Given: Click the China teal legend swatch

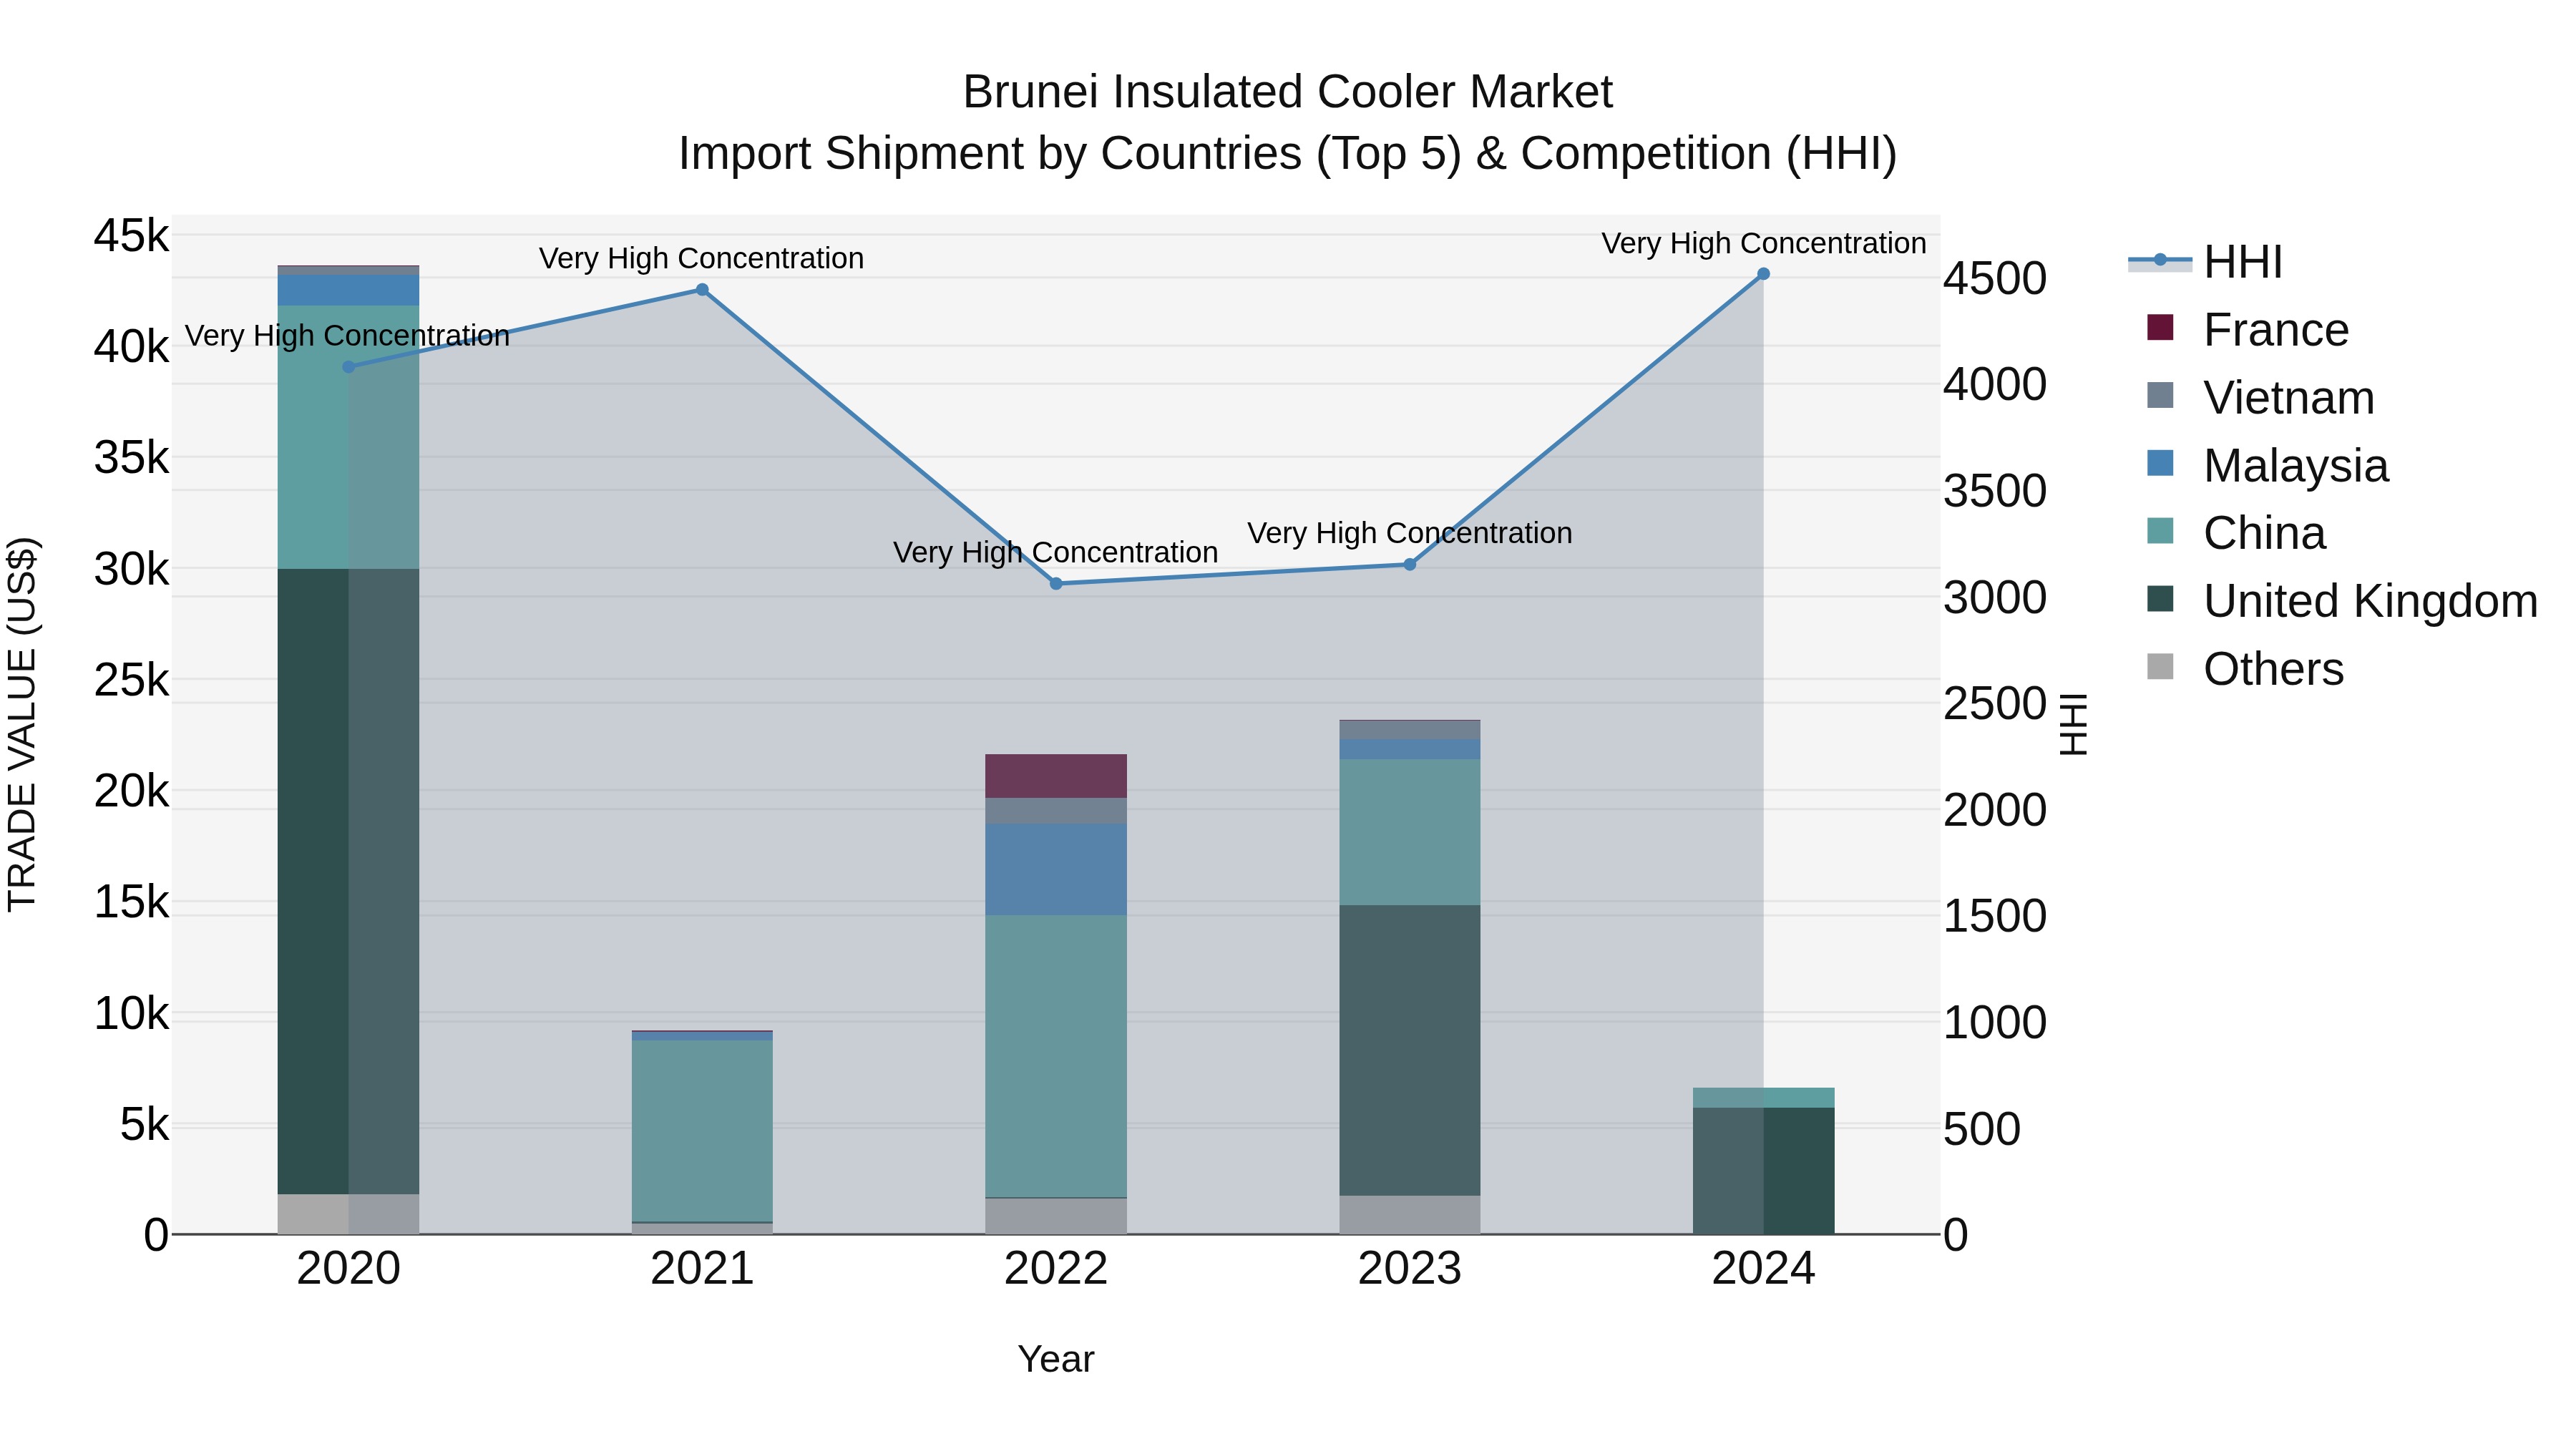Looking at the screenshot, I should tap(2160, 531).
